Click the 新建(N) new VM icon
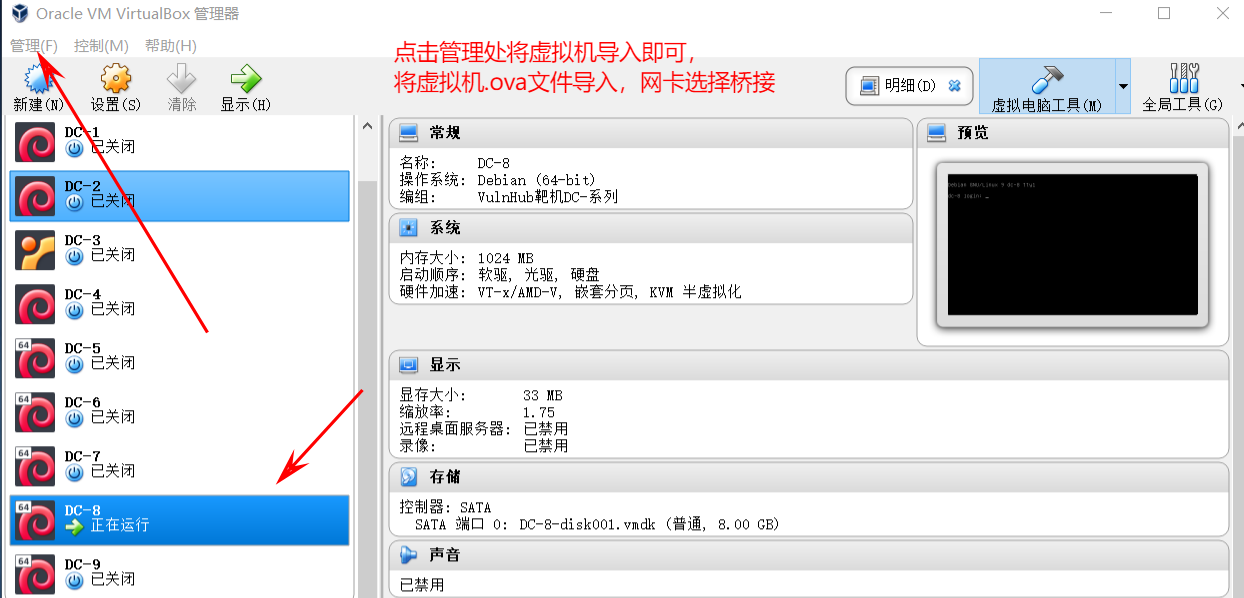Viewport: 1244px width, 598px height. tap(38, 78)
